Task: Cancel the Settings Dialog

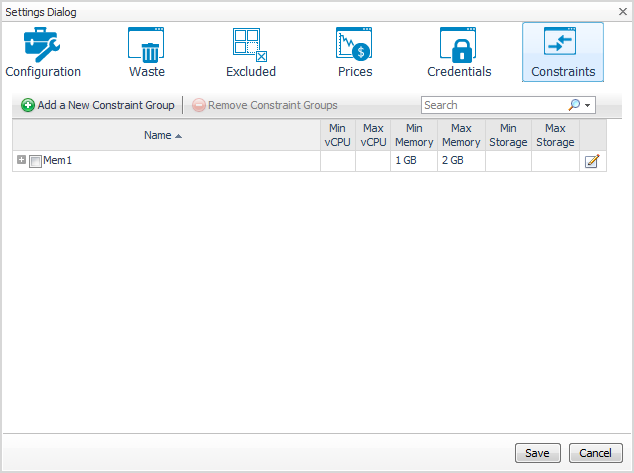Action: tap(596, 453)
